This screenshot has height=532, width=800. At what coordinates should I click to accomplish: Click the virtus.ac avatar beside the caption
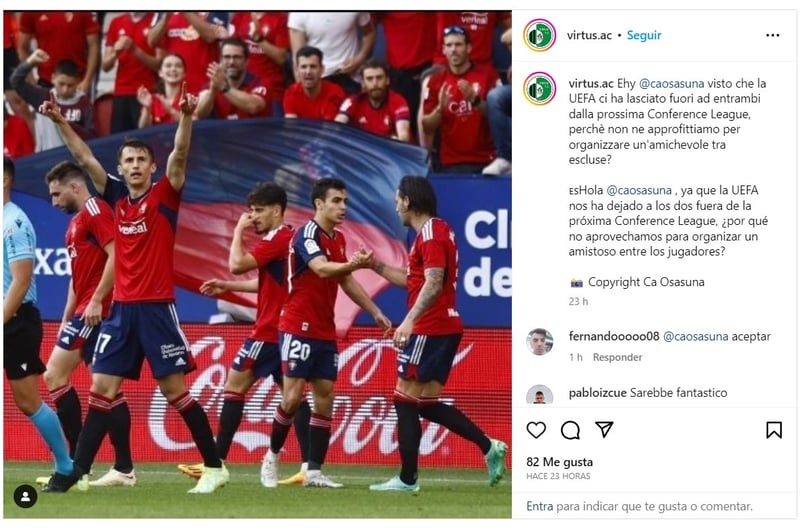[539, 88]
